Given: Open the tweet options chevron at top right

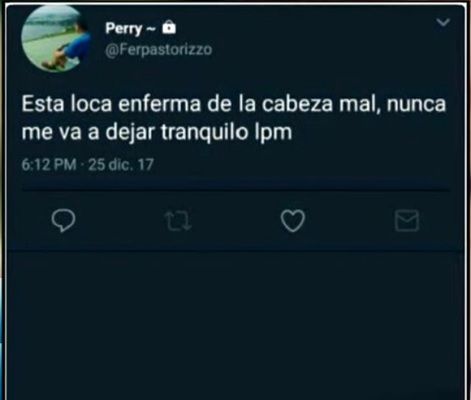Looking at the screenshot, I should [443, 22].
